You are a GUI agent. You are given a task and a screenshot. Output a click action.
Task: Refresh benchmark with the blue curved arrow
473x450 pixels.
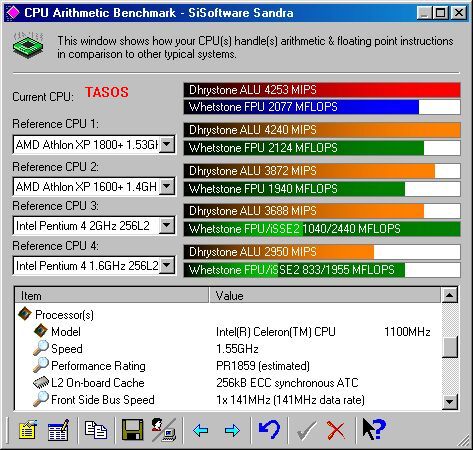click(269, 430)
